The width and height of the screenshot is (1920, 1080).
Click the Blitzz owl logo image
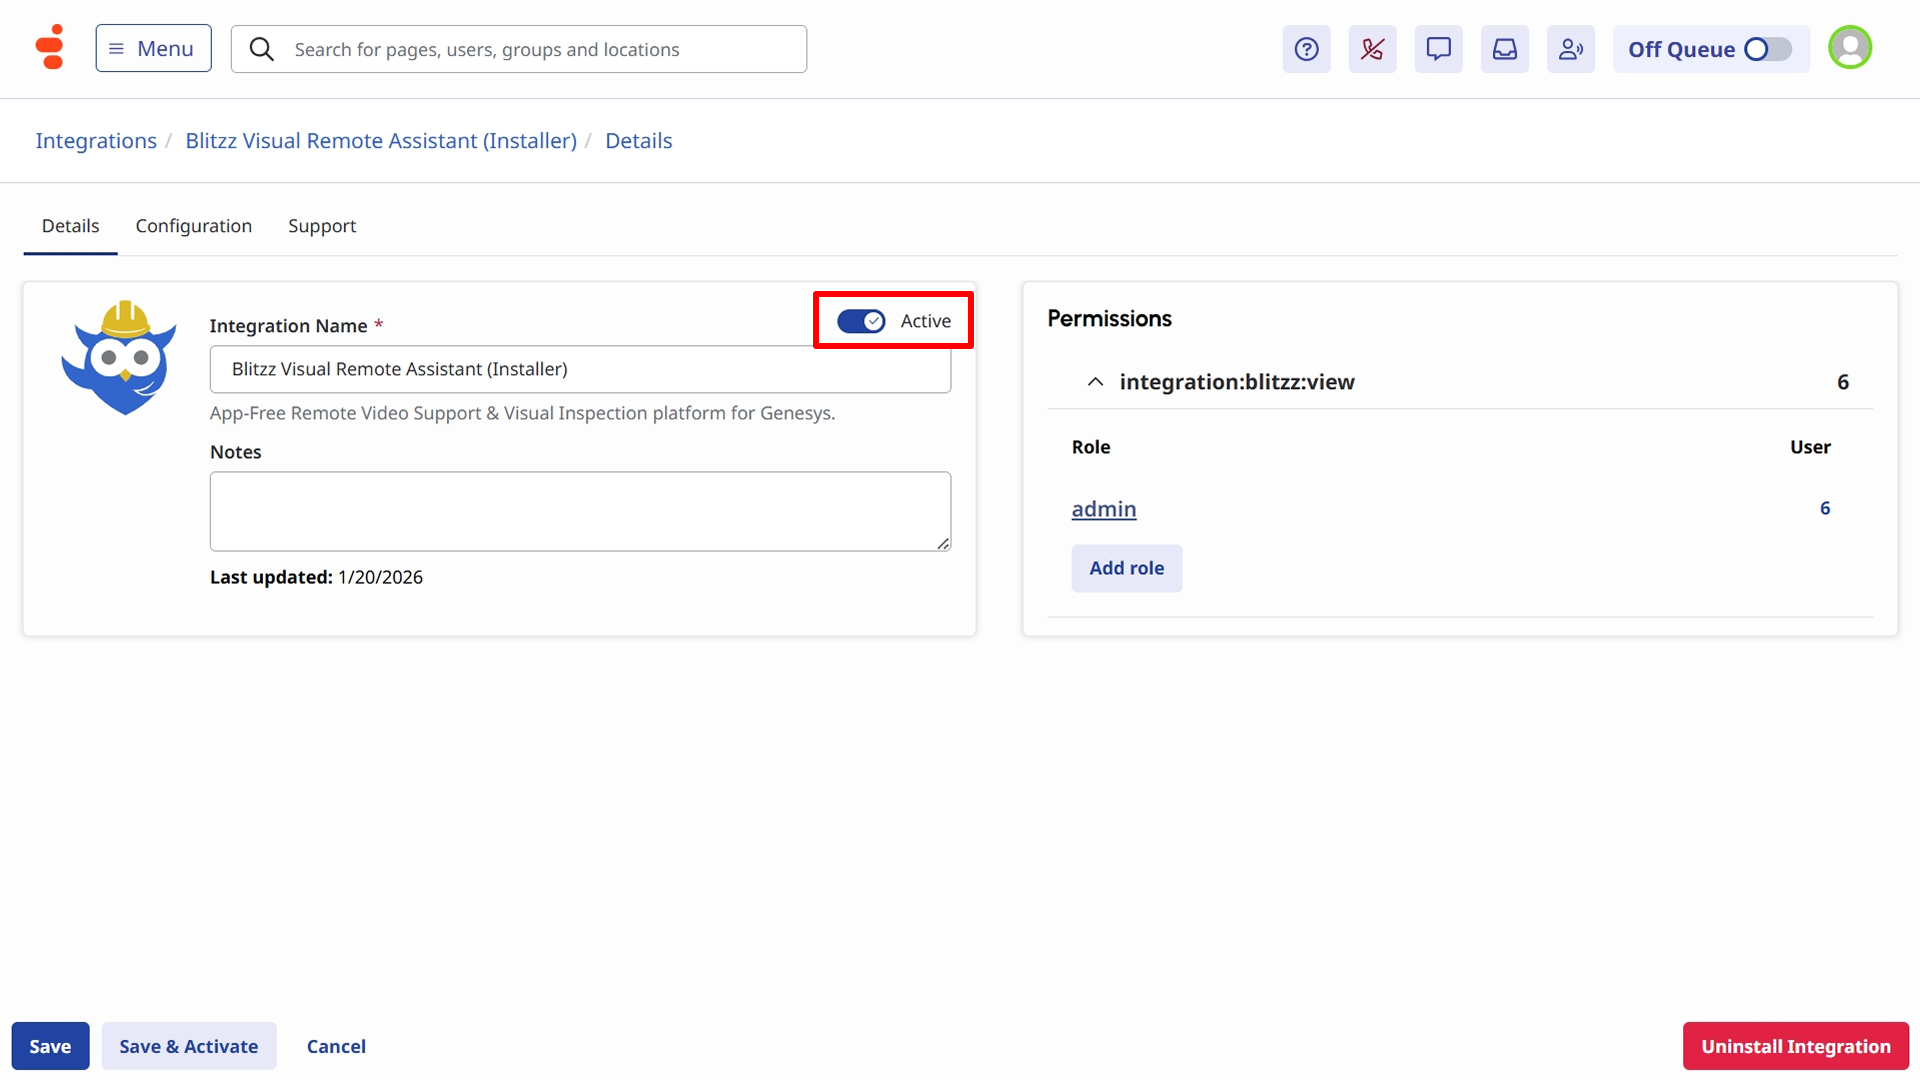(119, 358)
